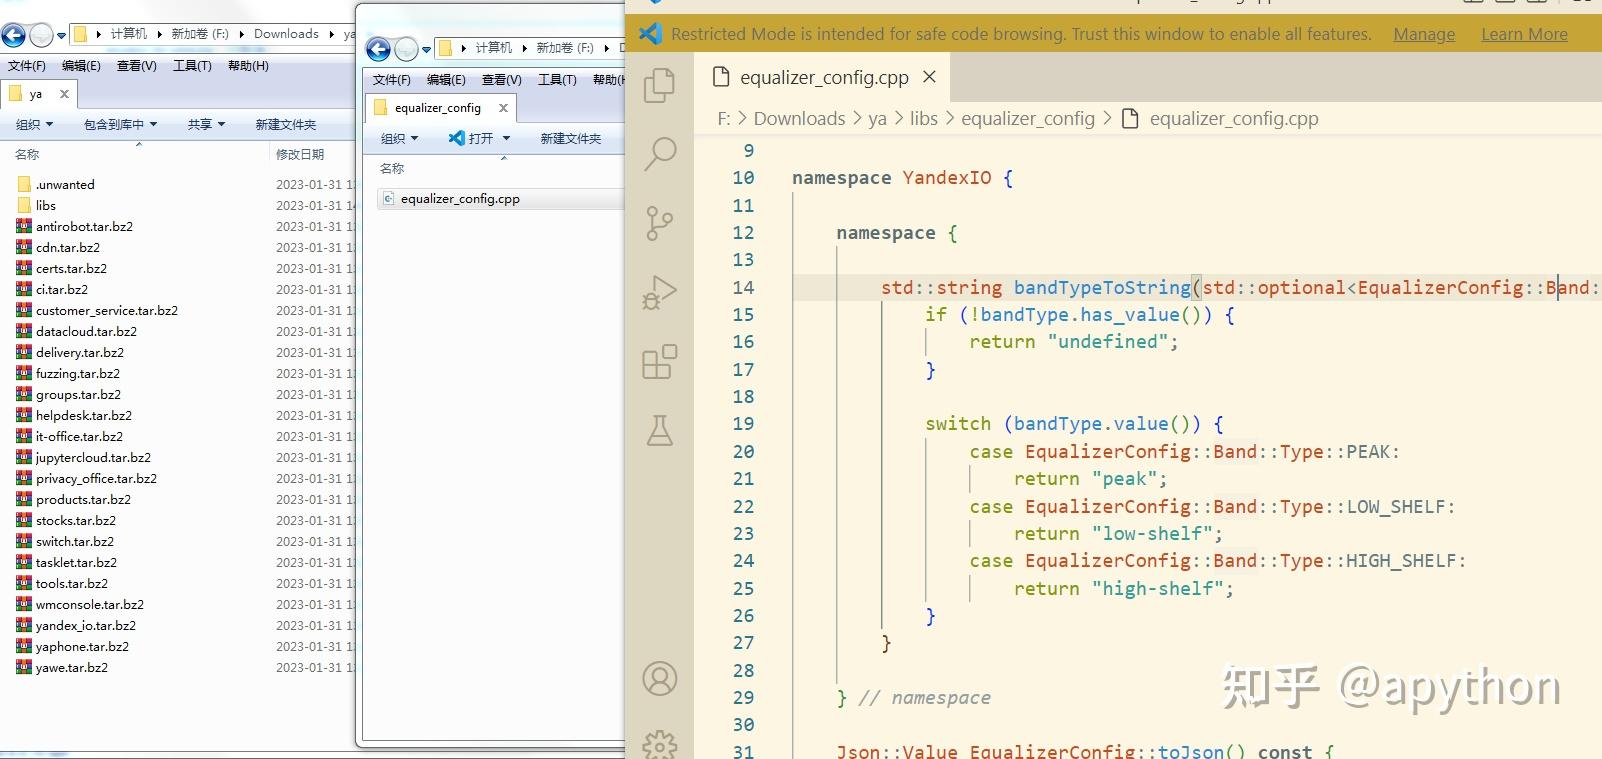Screen dimensions: 1602x759
Task: Open the Run and Debug view
Action: click(x=659, y=292)
